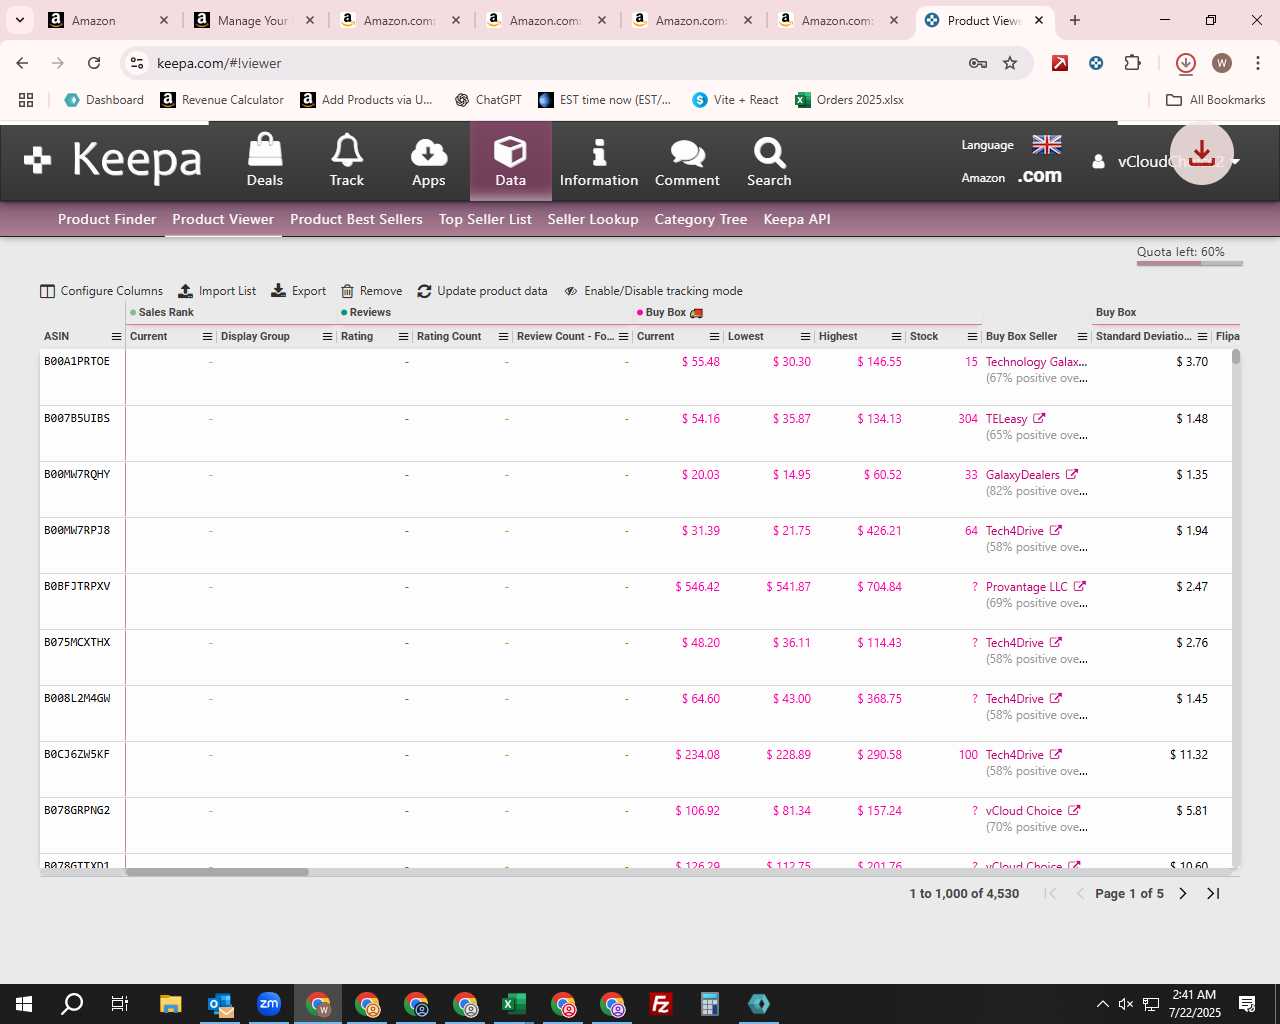
Task: Click the vertical table scrollbar
Action: tap(1236, 356)
